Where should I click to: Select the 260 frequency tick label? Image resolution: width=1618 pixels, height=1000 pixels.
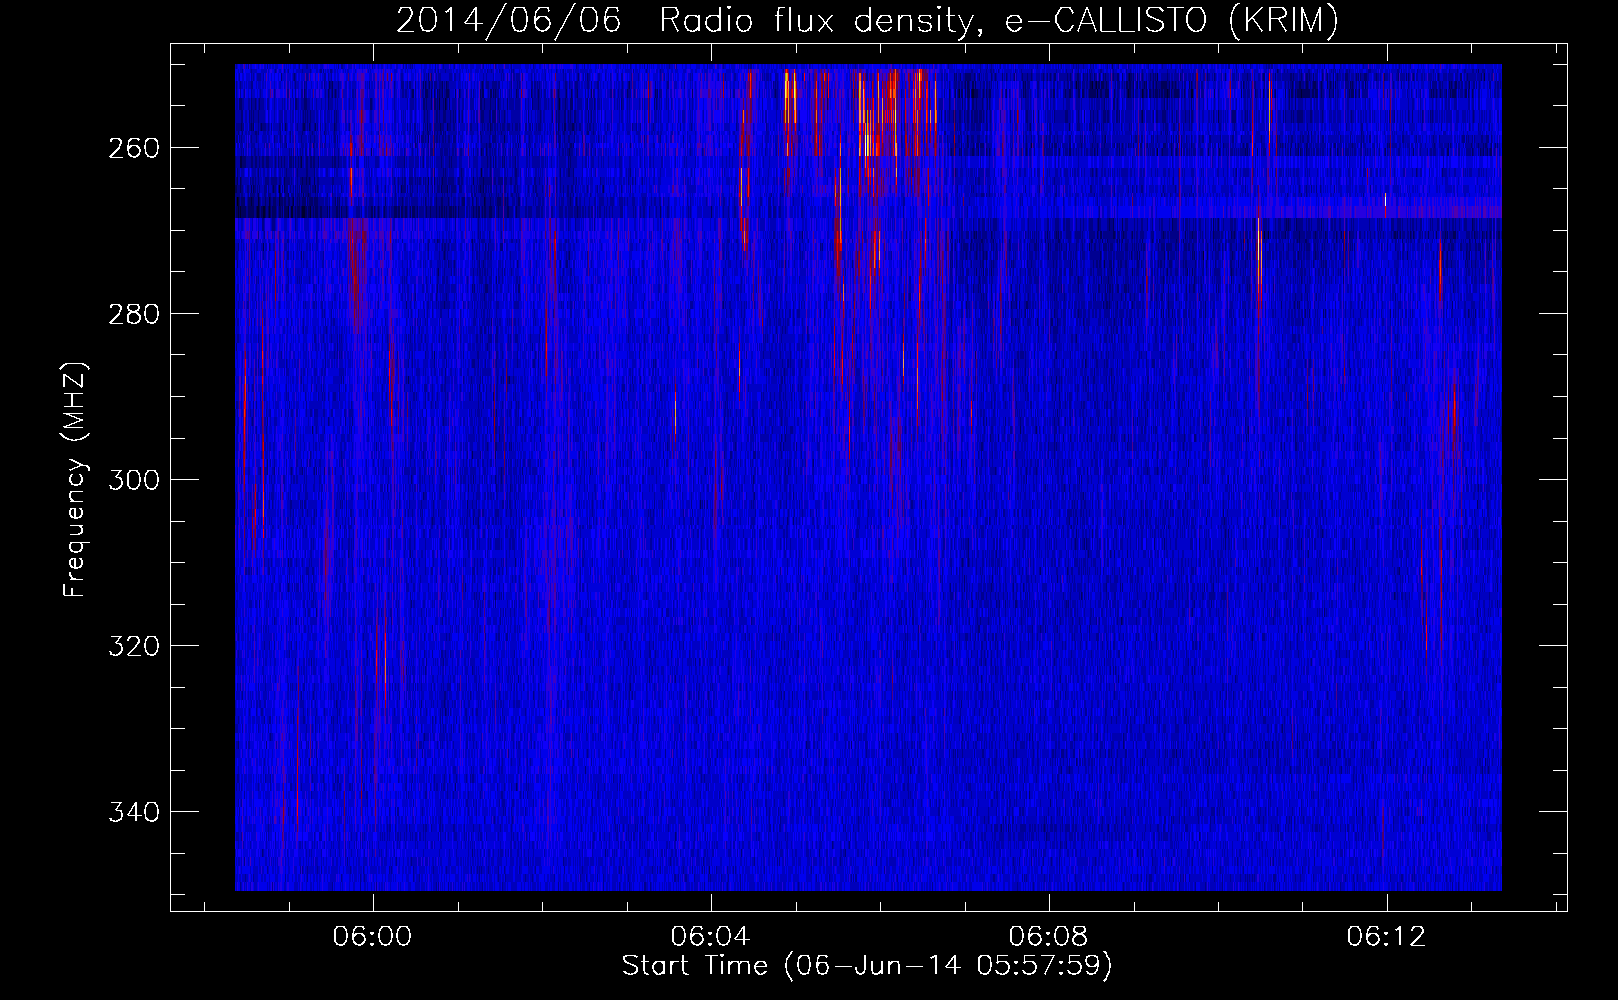[x=133, y=148]
